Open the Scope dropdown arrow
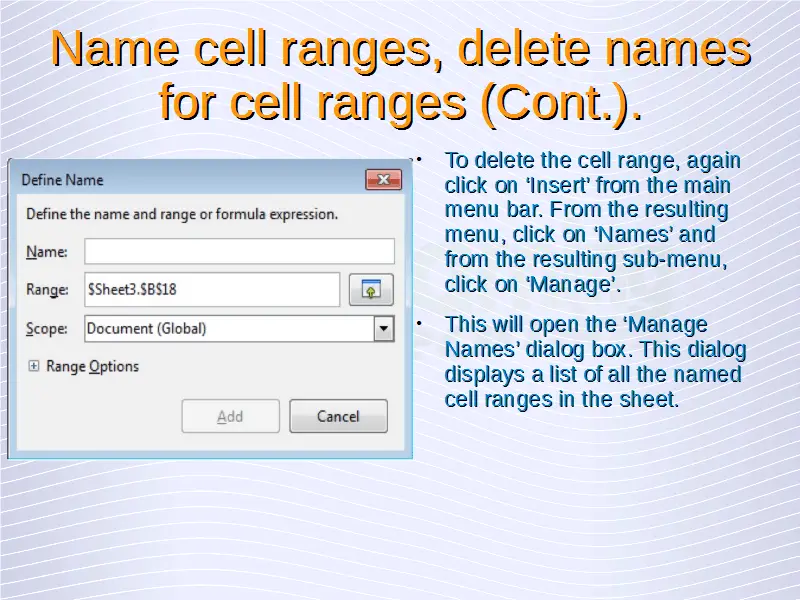 click(383, 329)
